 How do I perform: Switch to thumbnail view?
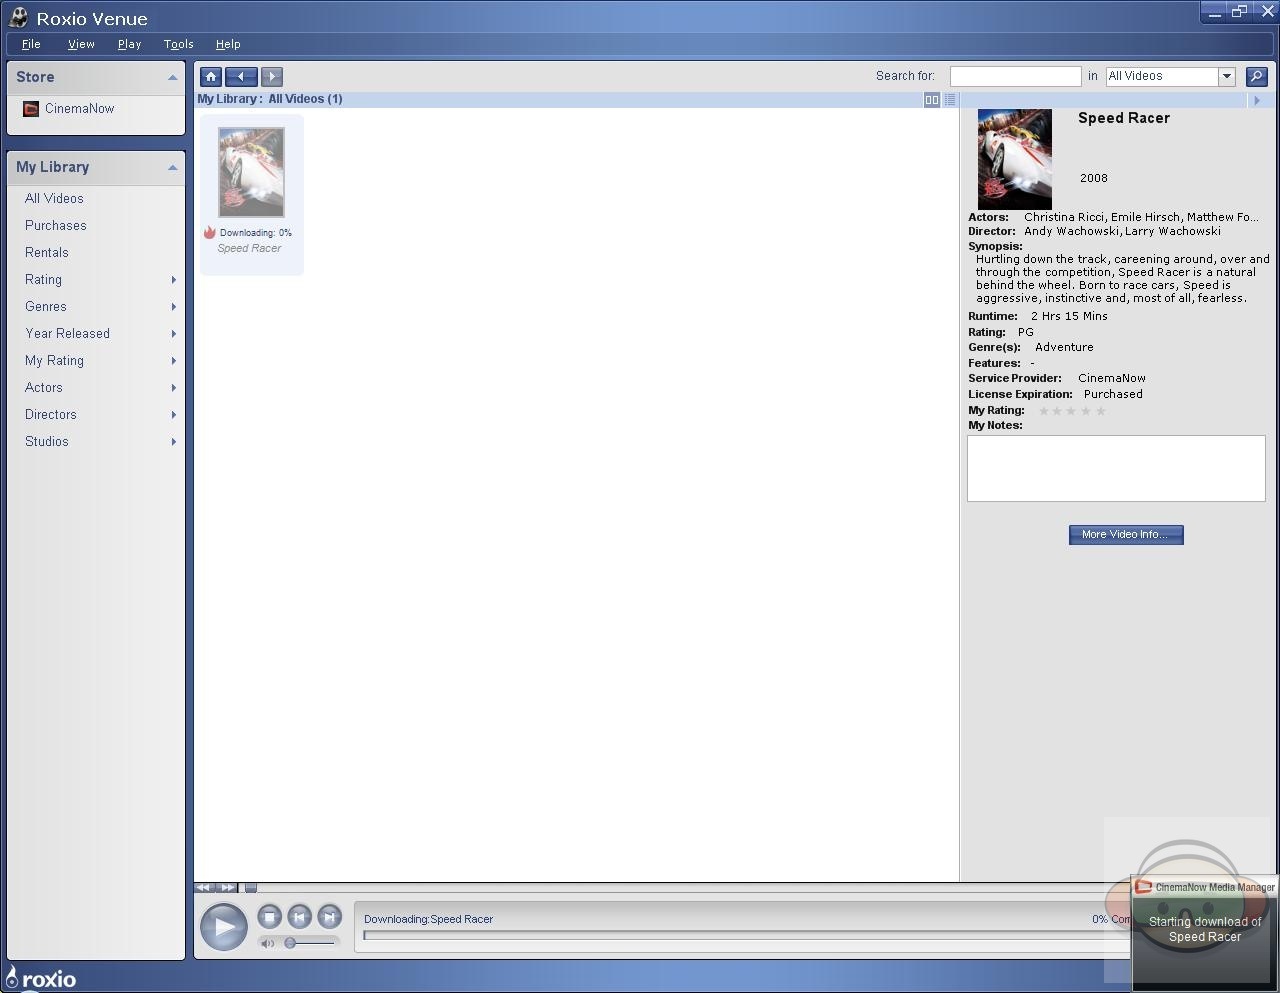[x=932, y=100]
